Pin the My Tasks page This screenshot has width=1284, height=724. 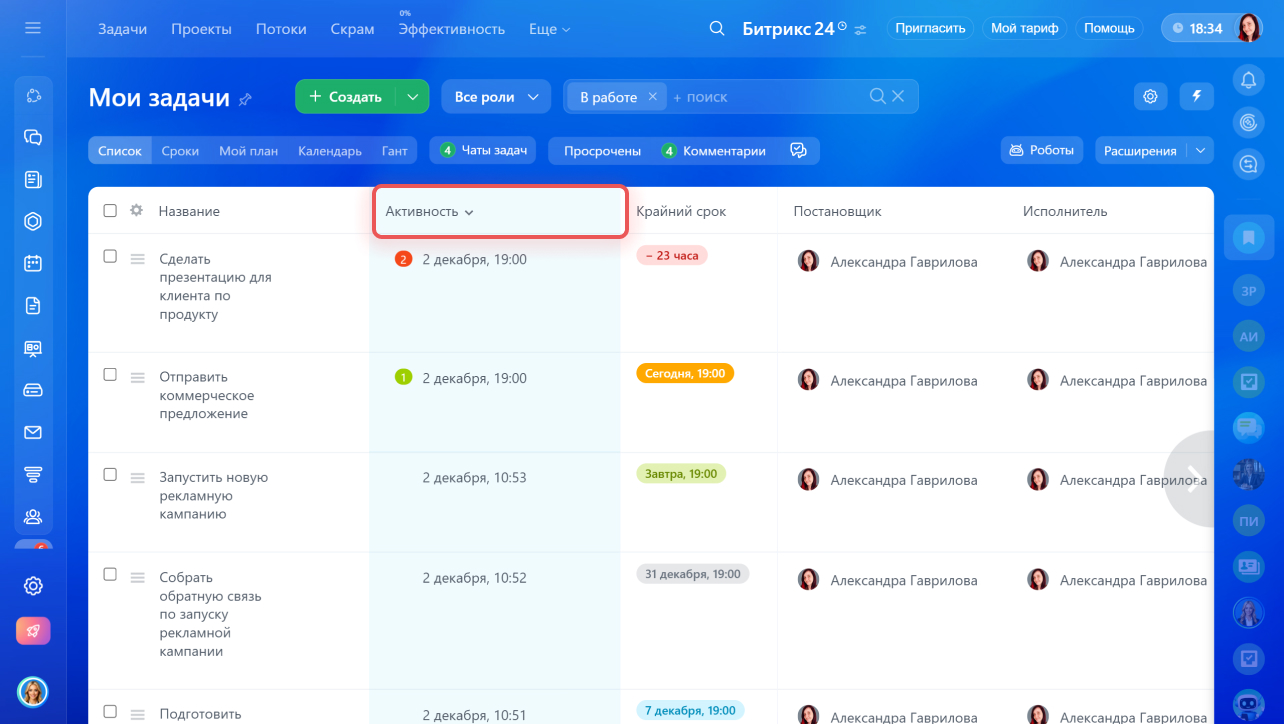click(x=246, y=99)
